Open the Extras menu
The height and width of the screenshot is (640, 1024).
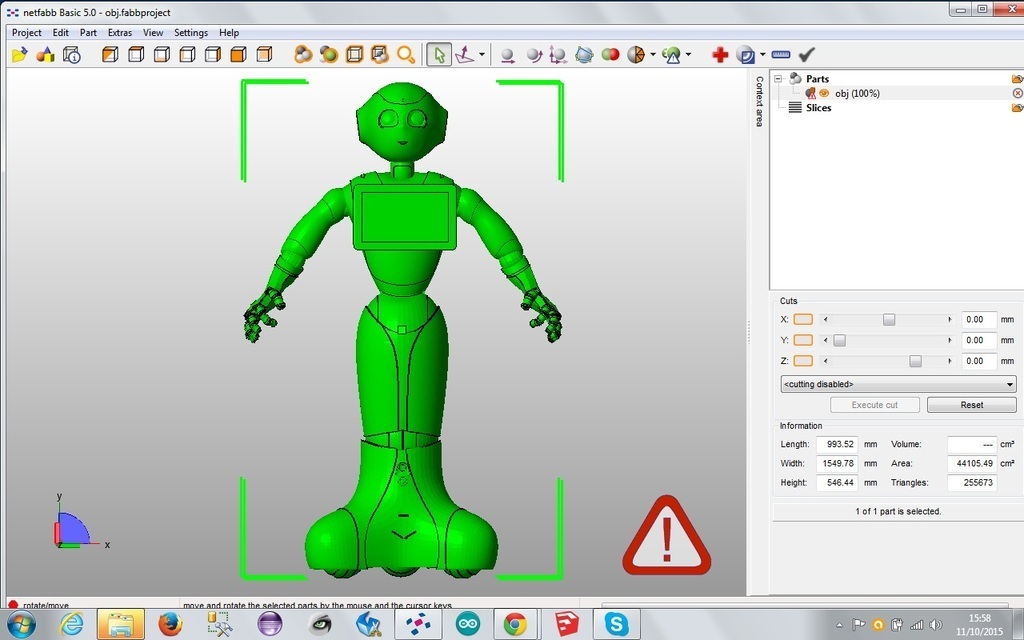point(120,33)
